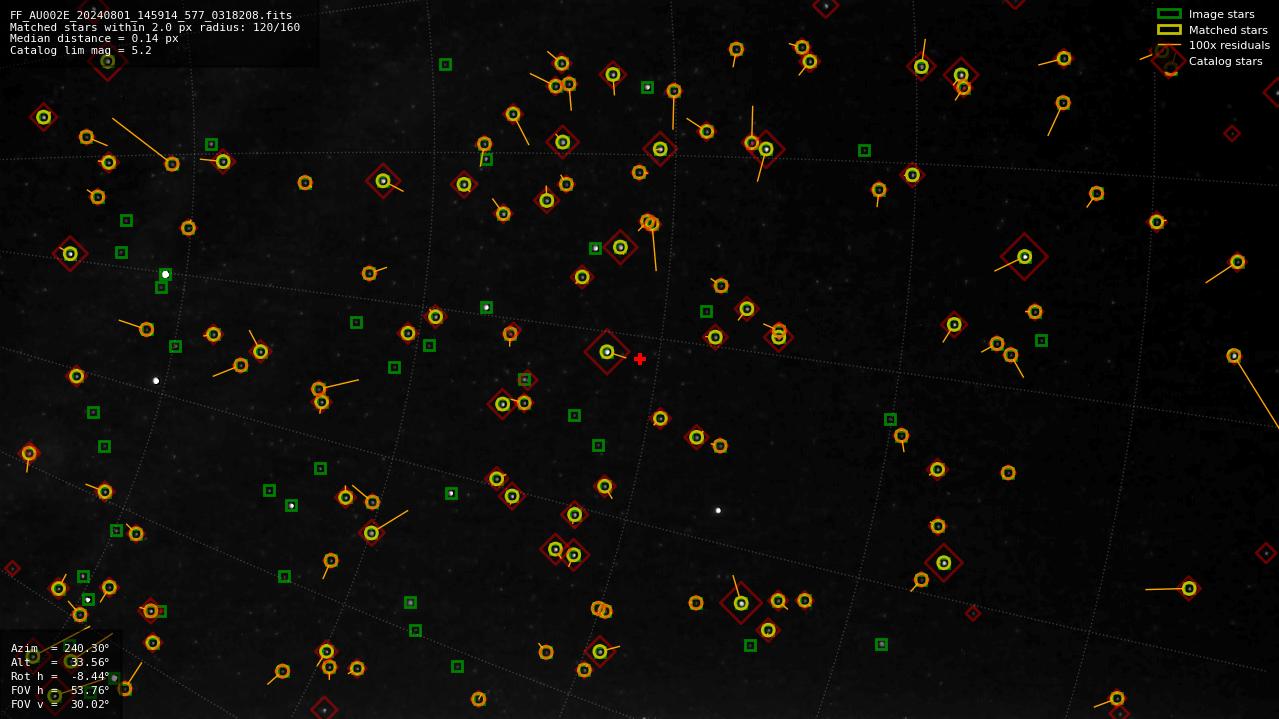
Task: Click the red cross center marker
Action: 640,359
